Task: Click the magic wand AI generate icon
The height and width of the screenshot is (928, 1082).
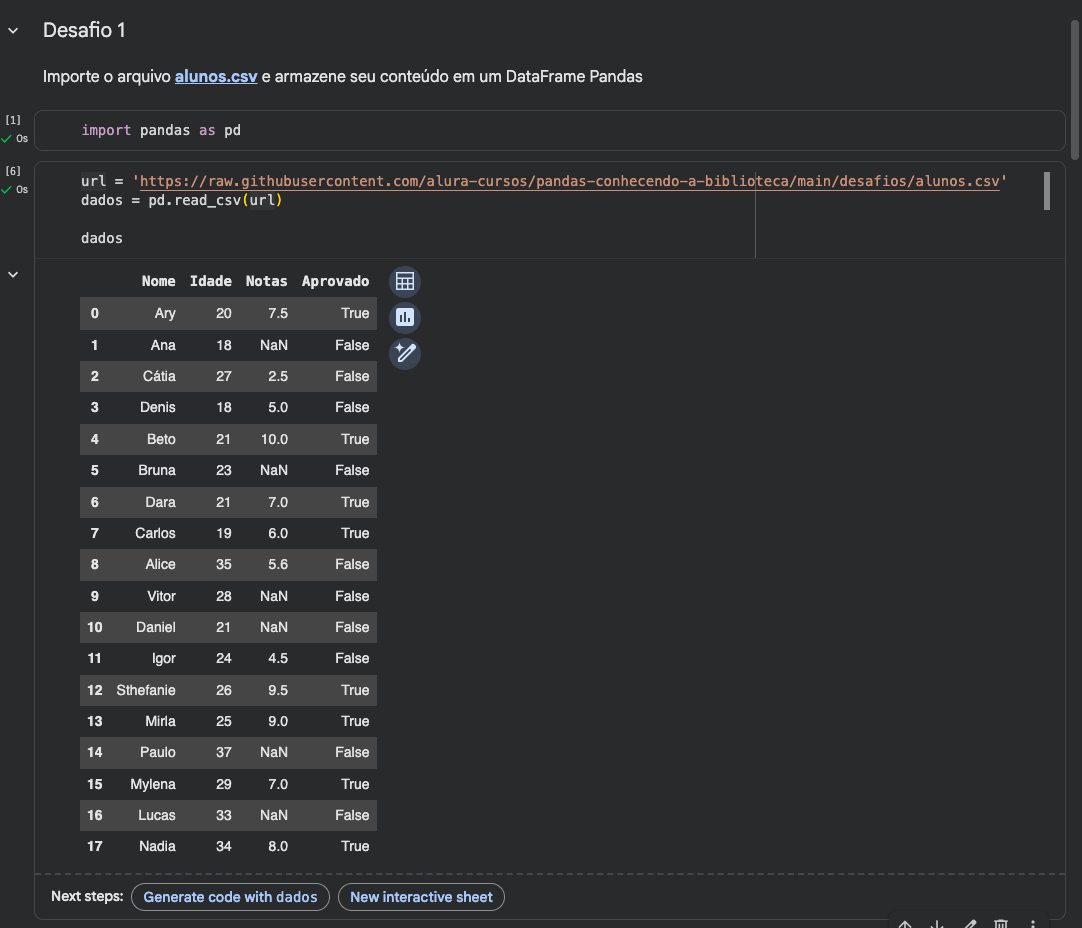Action: click(x=405, y=353)
